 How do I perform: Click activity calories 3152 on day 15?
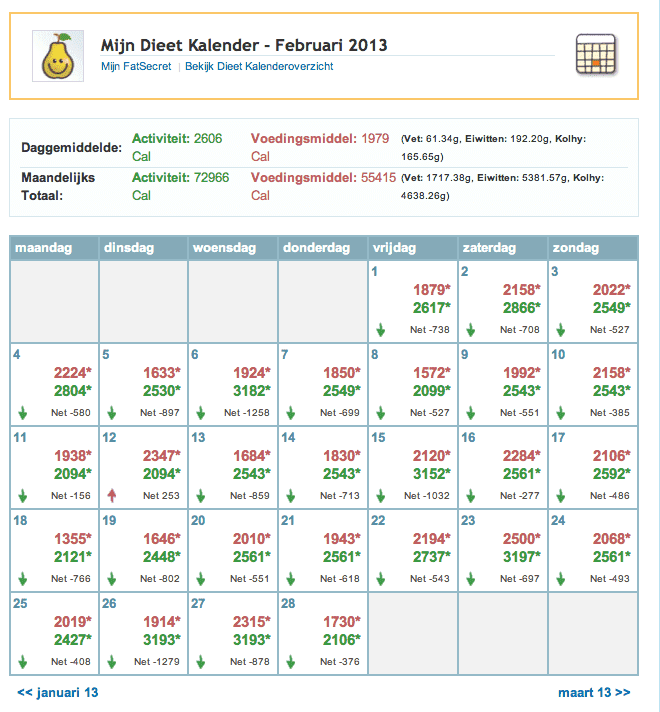(x=432, y=474)
